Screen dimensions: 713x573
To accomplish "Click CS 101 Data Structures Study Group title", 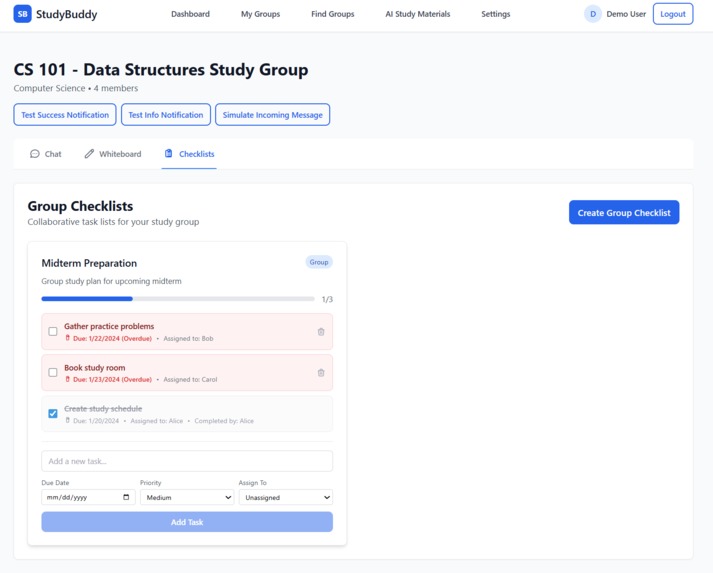I will pyautogui.click(x=161, y=70).
